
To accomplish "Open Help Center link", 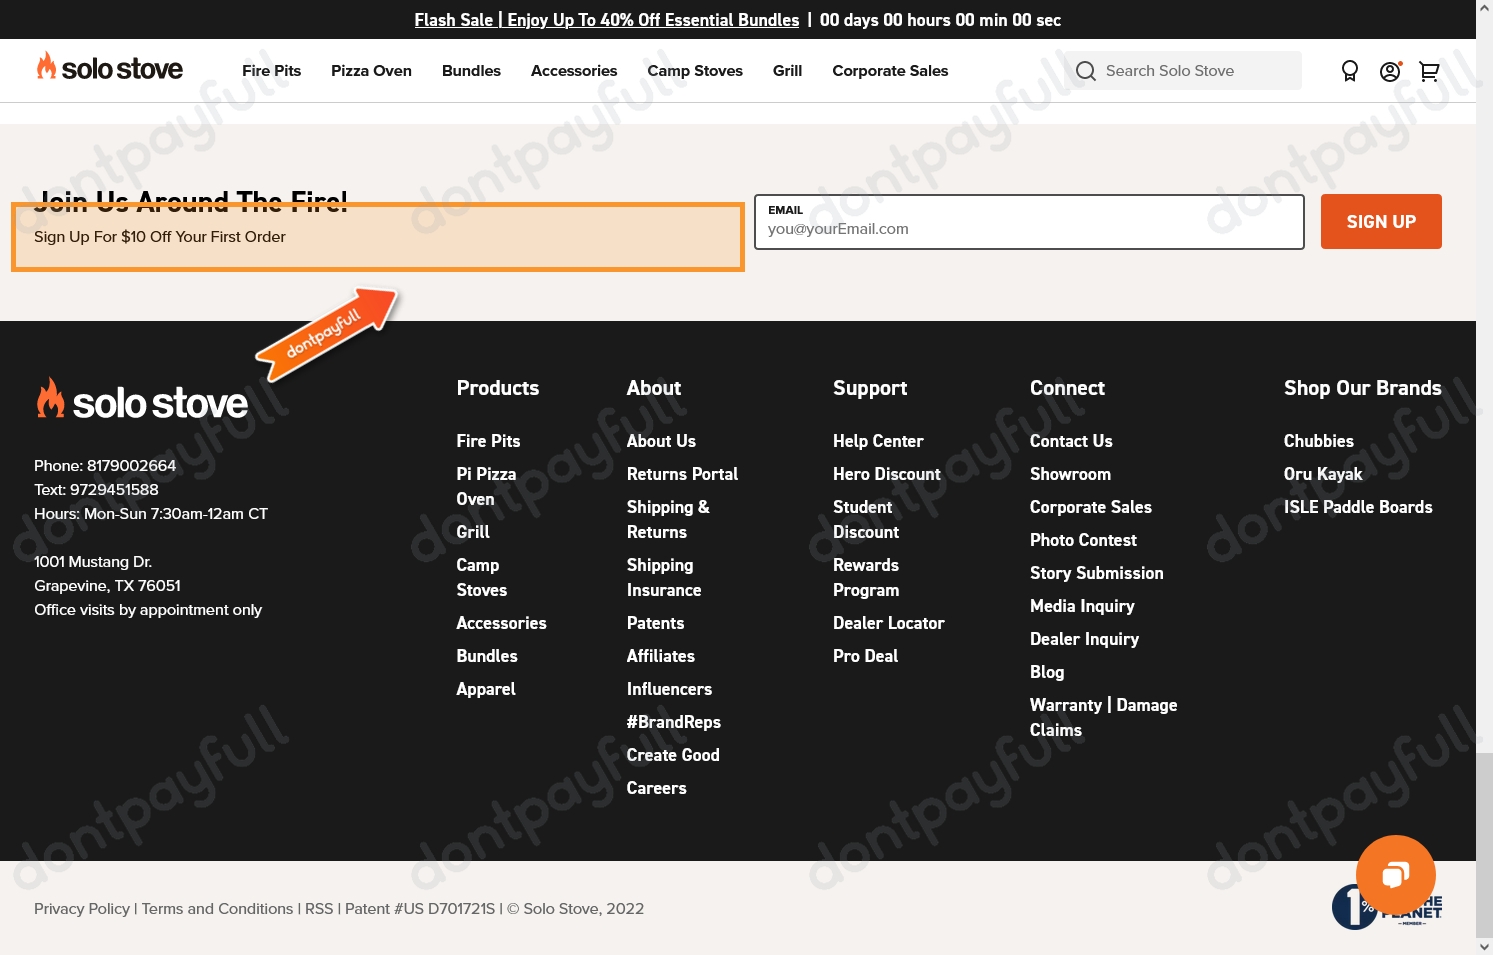I will 878,441.
